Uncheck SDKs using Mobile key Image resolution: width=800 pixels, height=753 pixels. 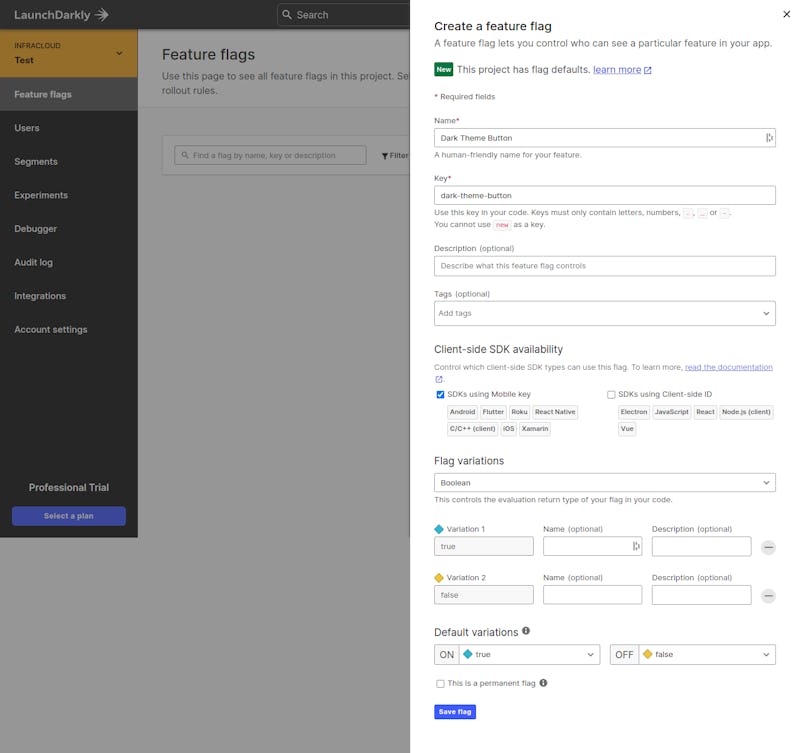pos(440,394)
